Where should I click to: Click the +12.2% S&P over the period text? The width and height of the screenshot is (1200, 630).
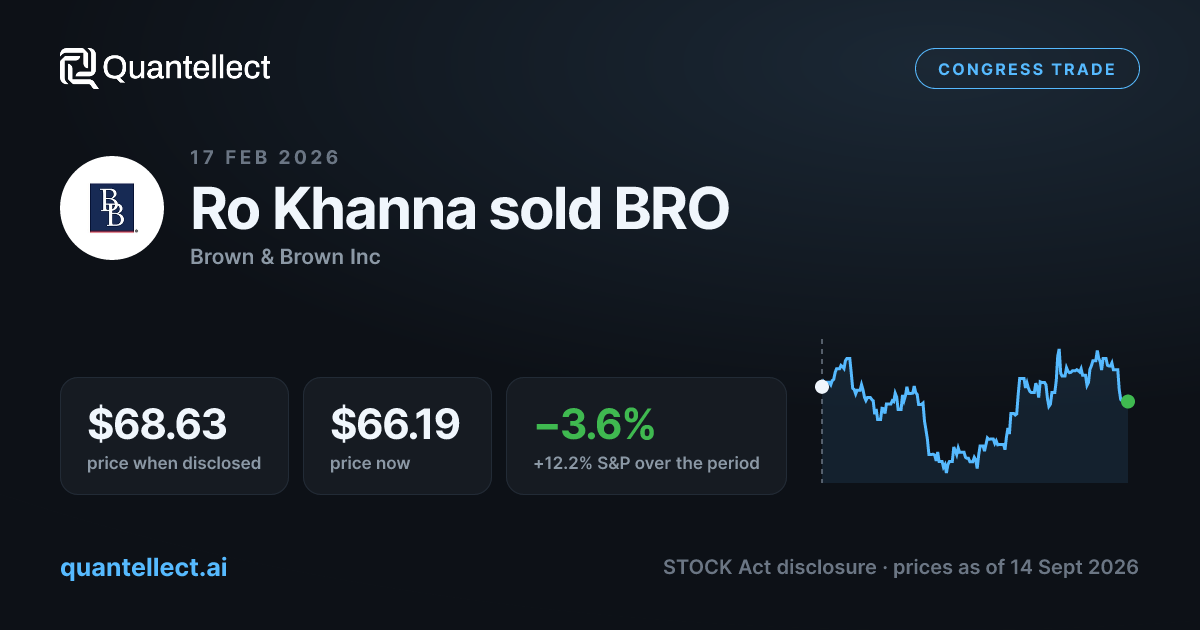[647, 463]
